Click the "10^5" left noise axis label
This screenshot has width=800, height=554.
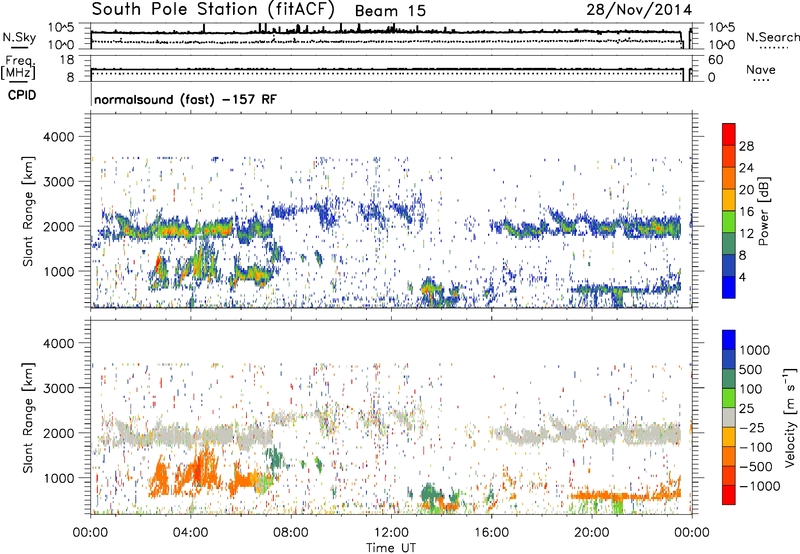61,27
